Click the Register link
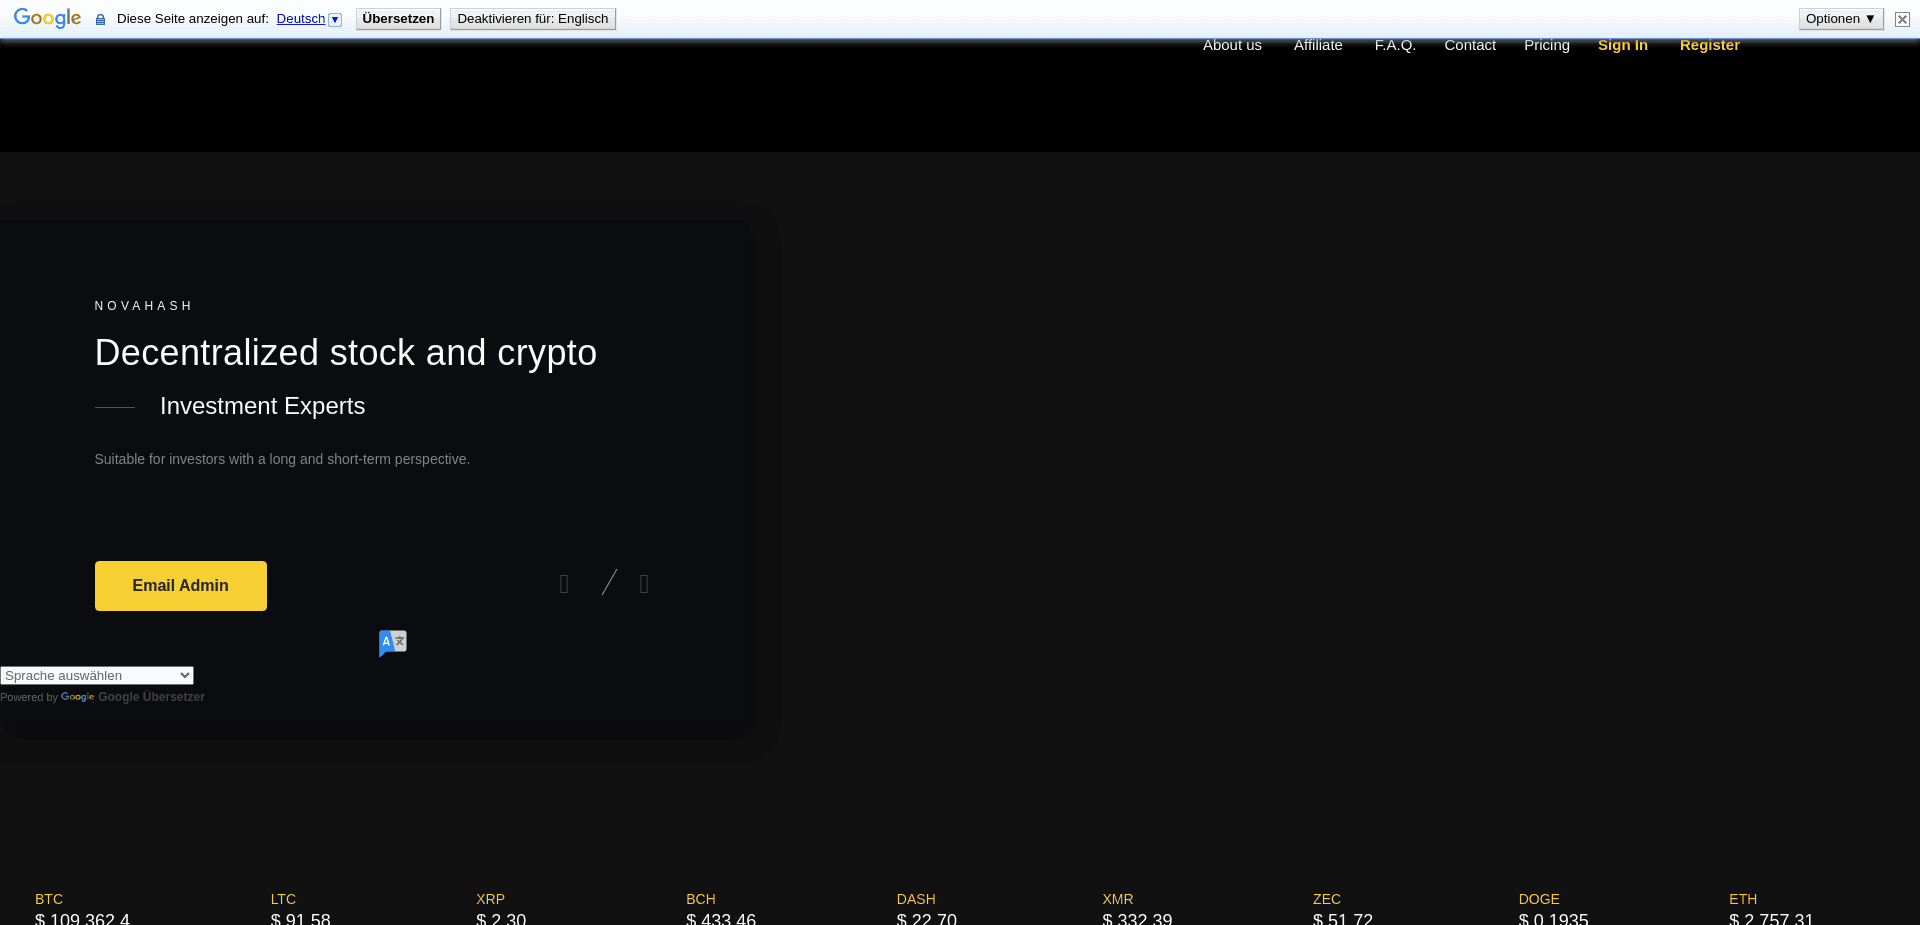This screenshot has width=1920, height=925. [x=1709, y=44]
